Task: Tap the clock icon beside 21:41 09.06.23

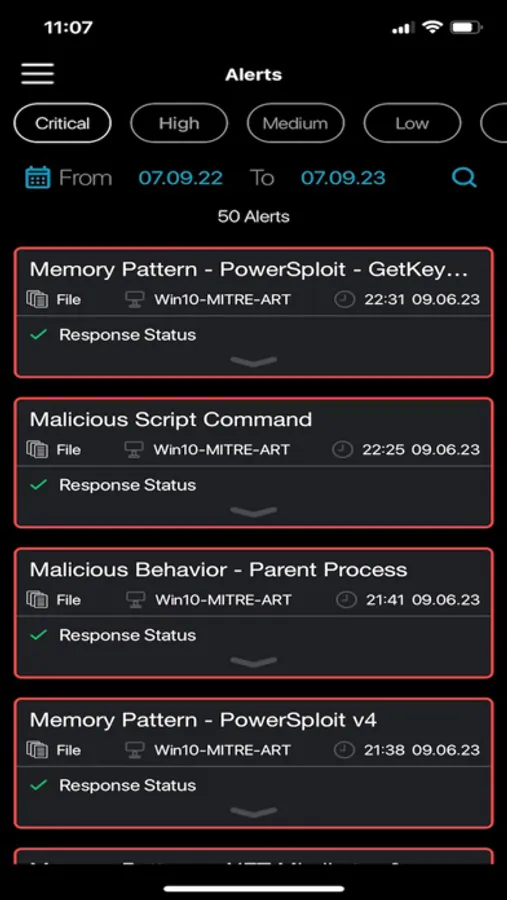Action: coord(345,600)
